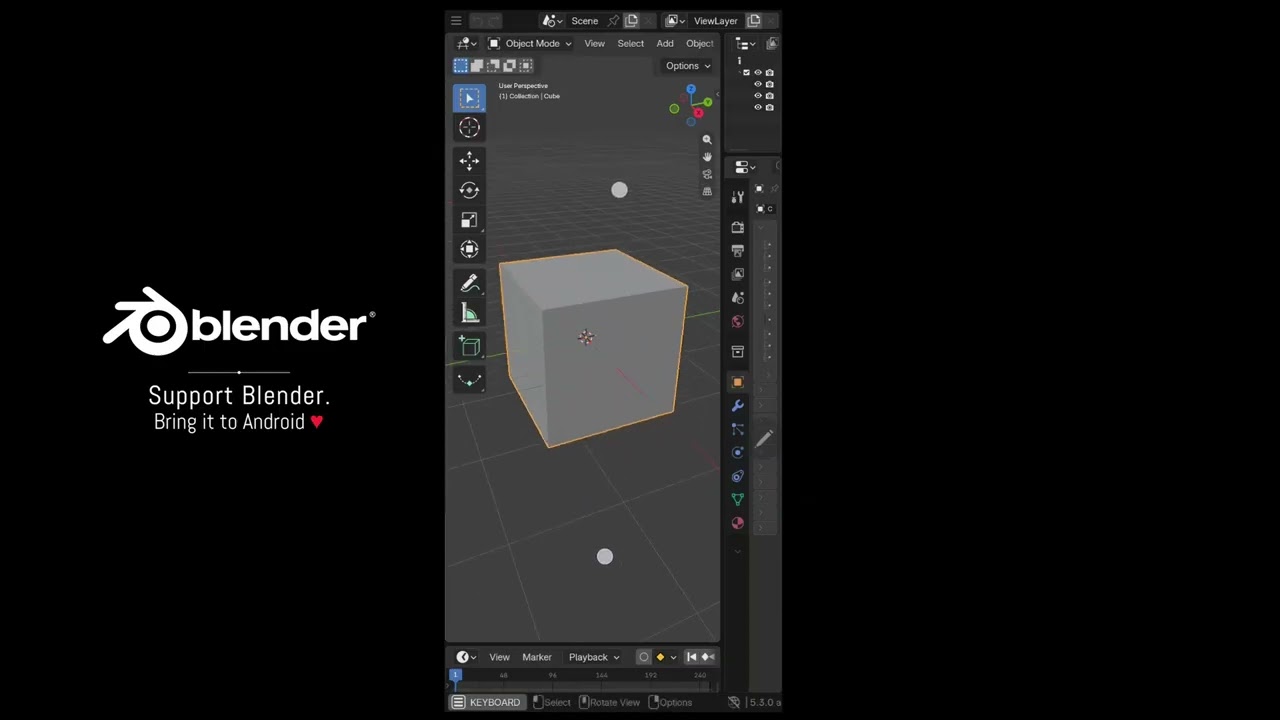The width and height of the screenshot is (1280, 720).
Task: Click the frame 1 playhead marker
Action: (455, 675)
